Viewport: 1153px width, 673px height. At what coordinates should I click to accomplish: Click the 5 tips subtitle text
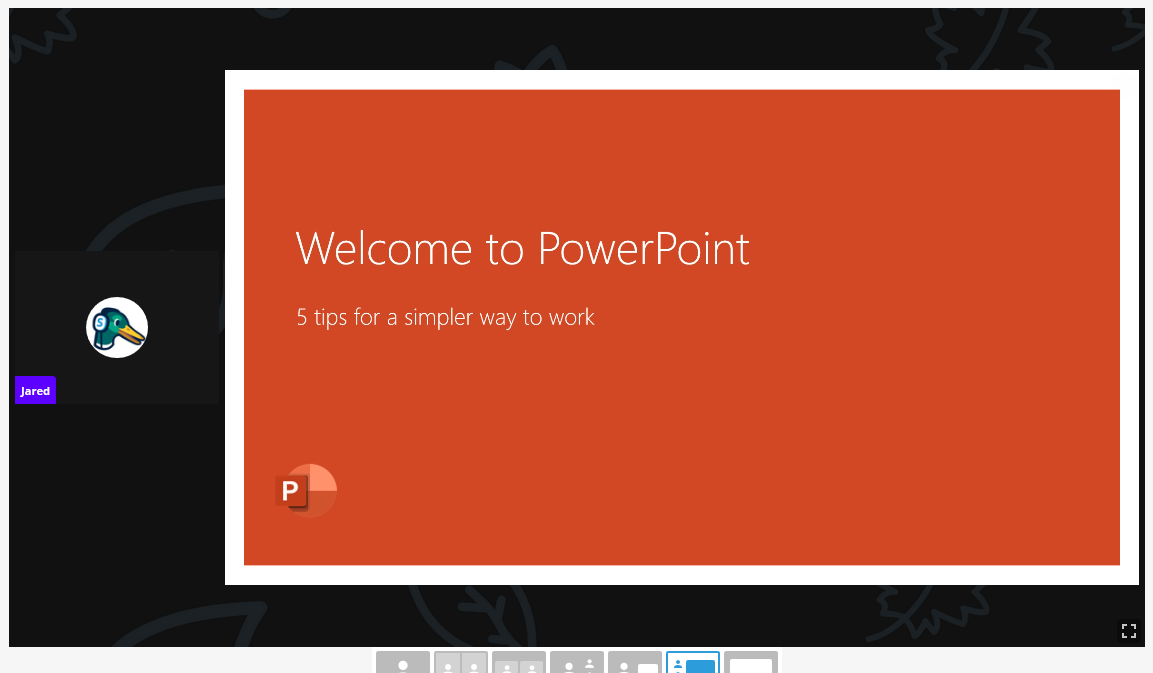click(445, 317)
